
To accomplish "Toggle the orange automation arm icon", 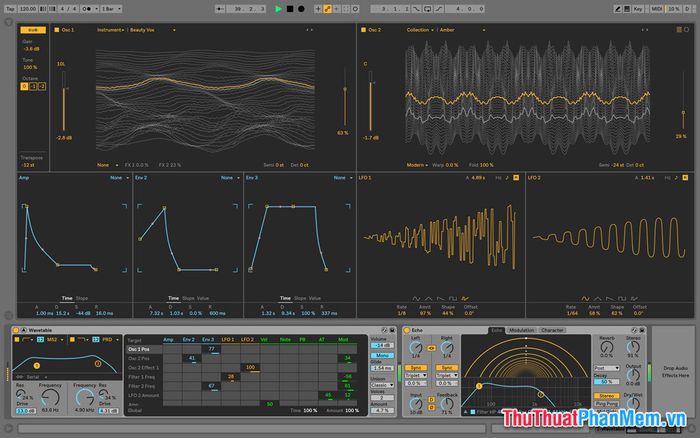I will [327, 8].
